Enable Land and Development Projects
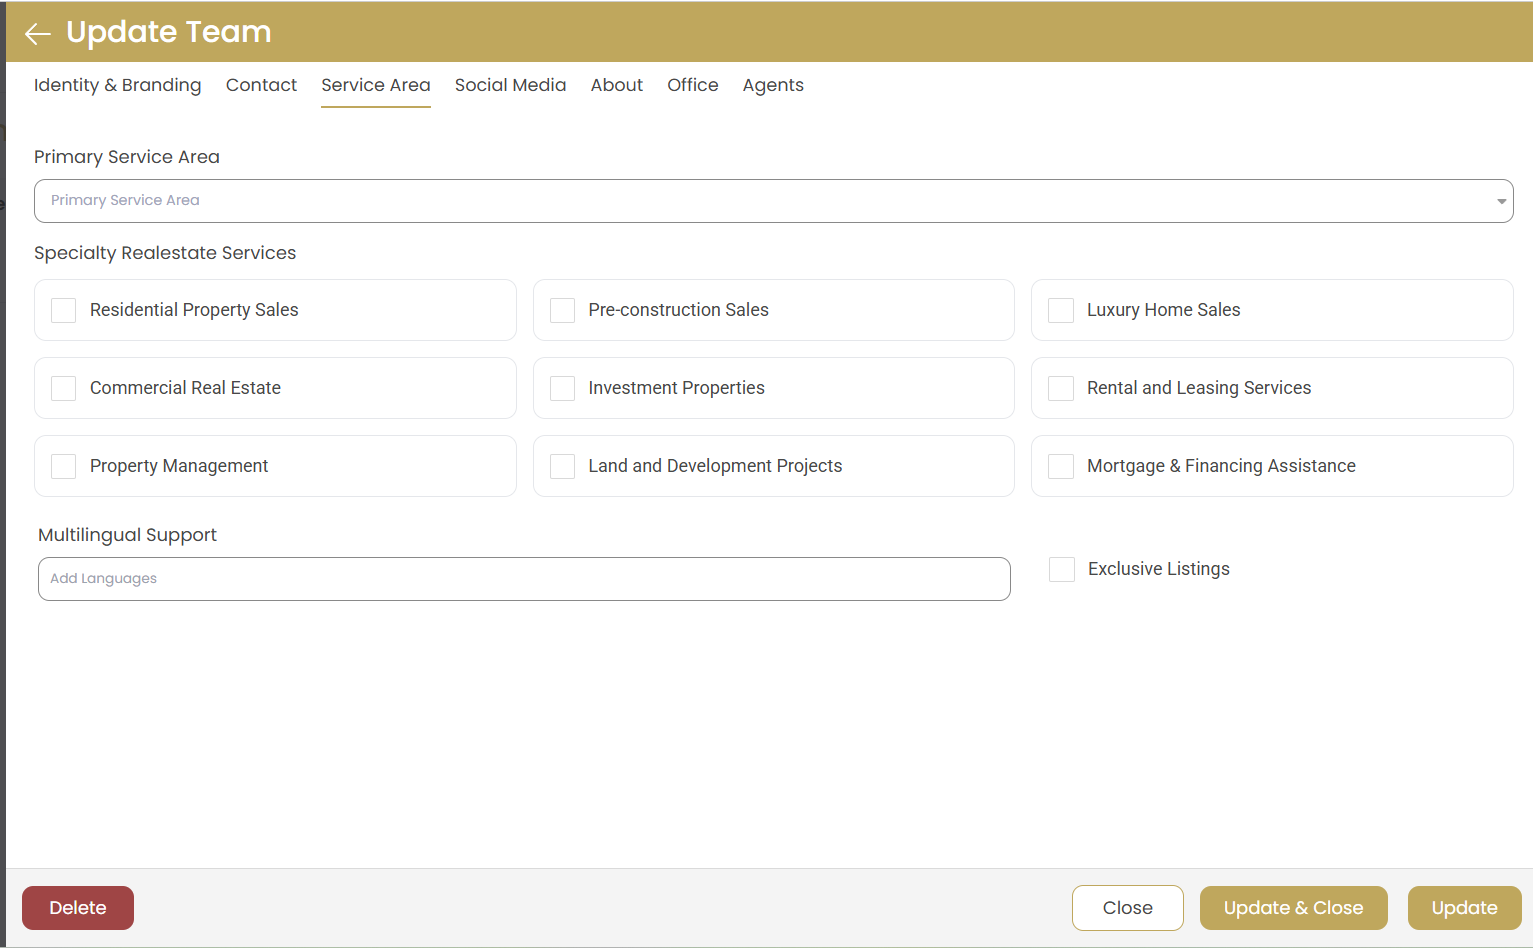Image resolution: width=1533 pixels, height=948 pixels. pyautogui.click(x=562, y=466)
